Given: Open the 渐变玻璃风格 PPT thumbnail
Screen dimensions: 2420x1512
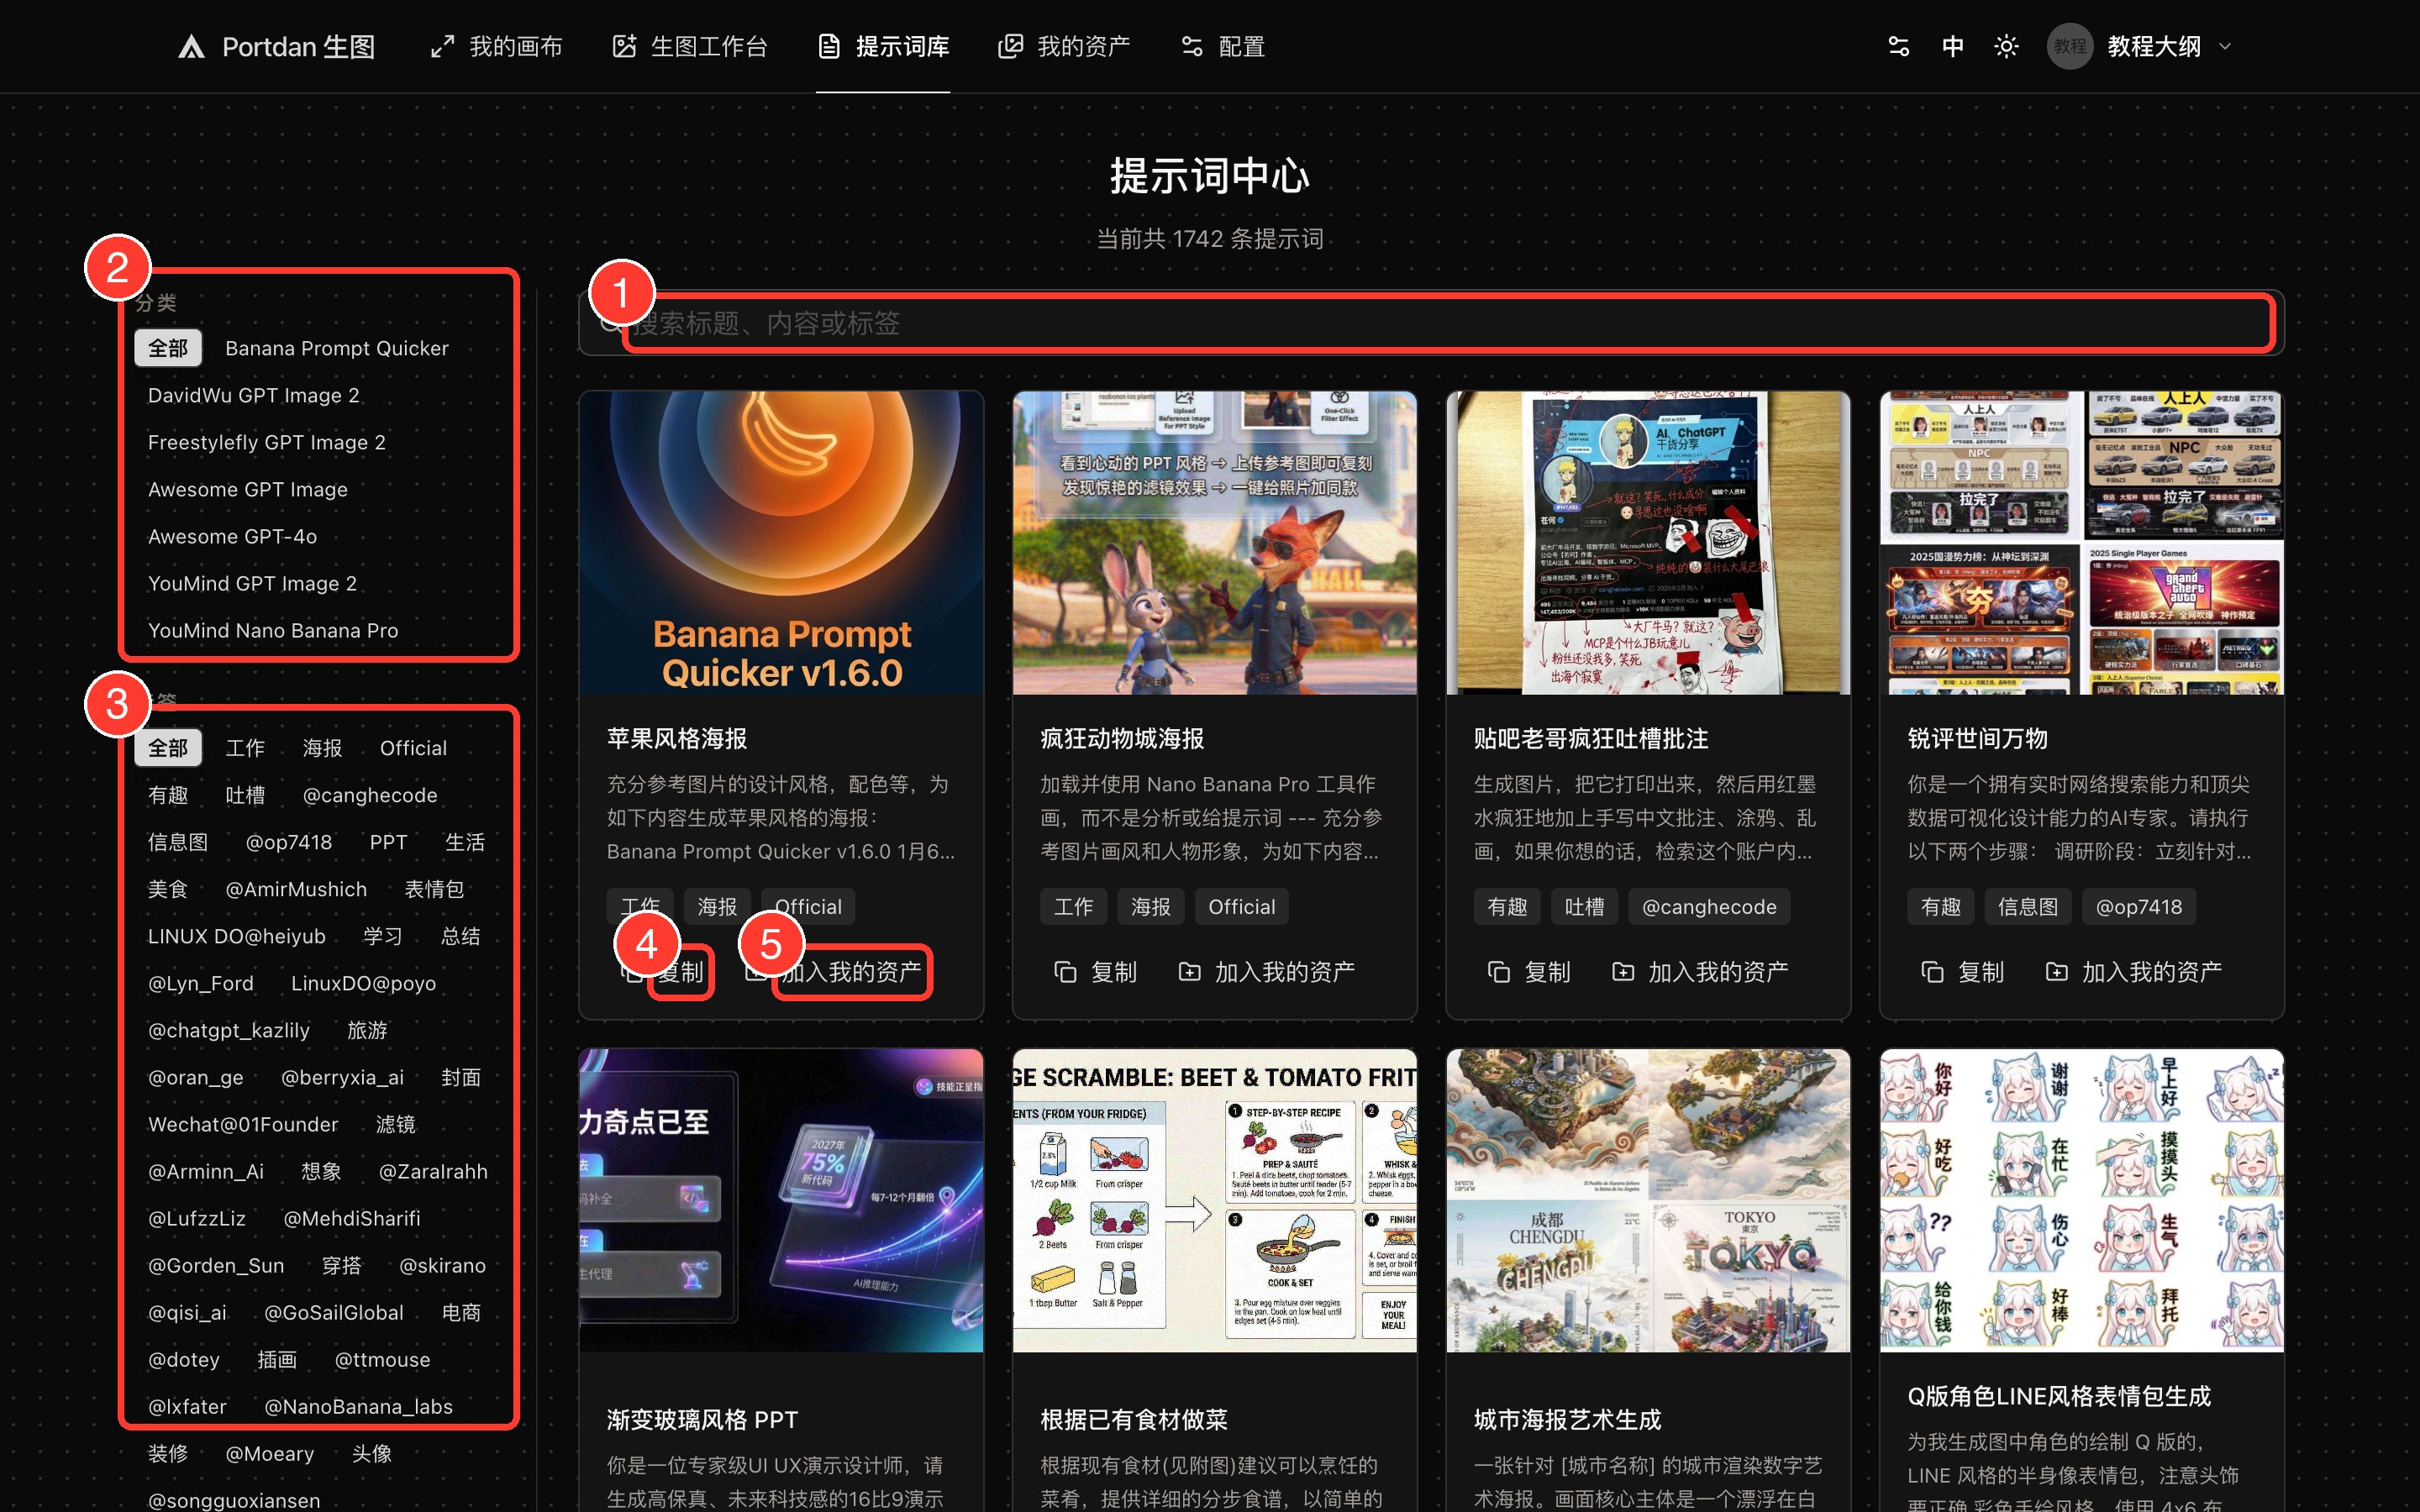Looking at the screenshot, I should [x=781, y=1201].
